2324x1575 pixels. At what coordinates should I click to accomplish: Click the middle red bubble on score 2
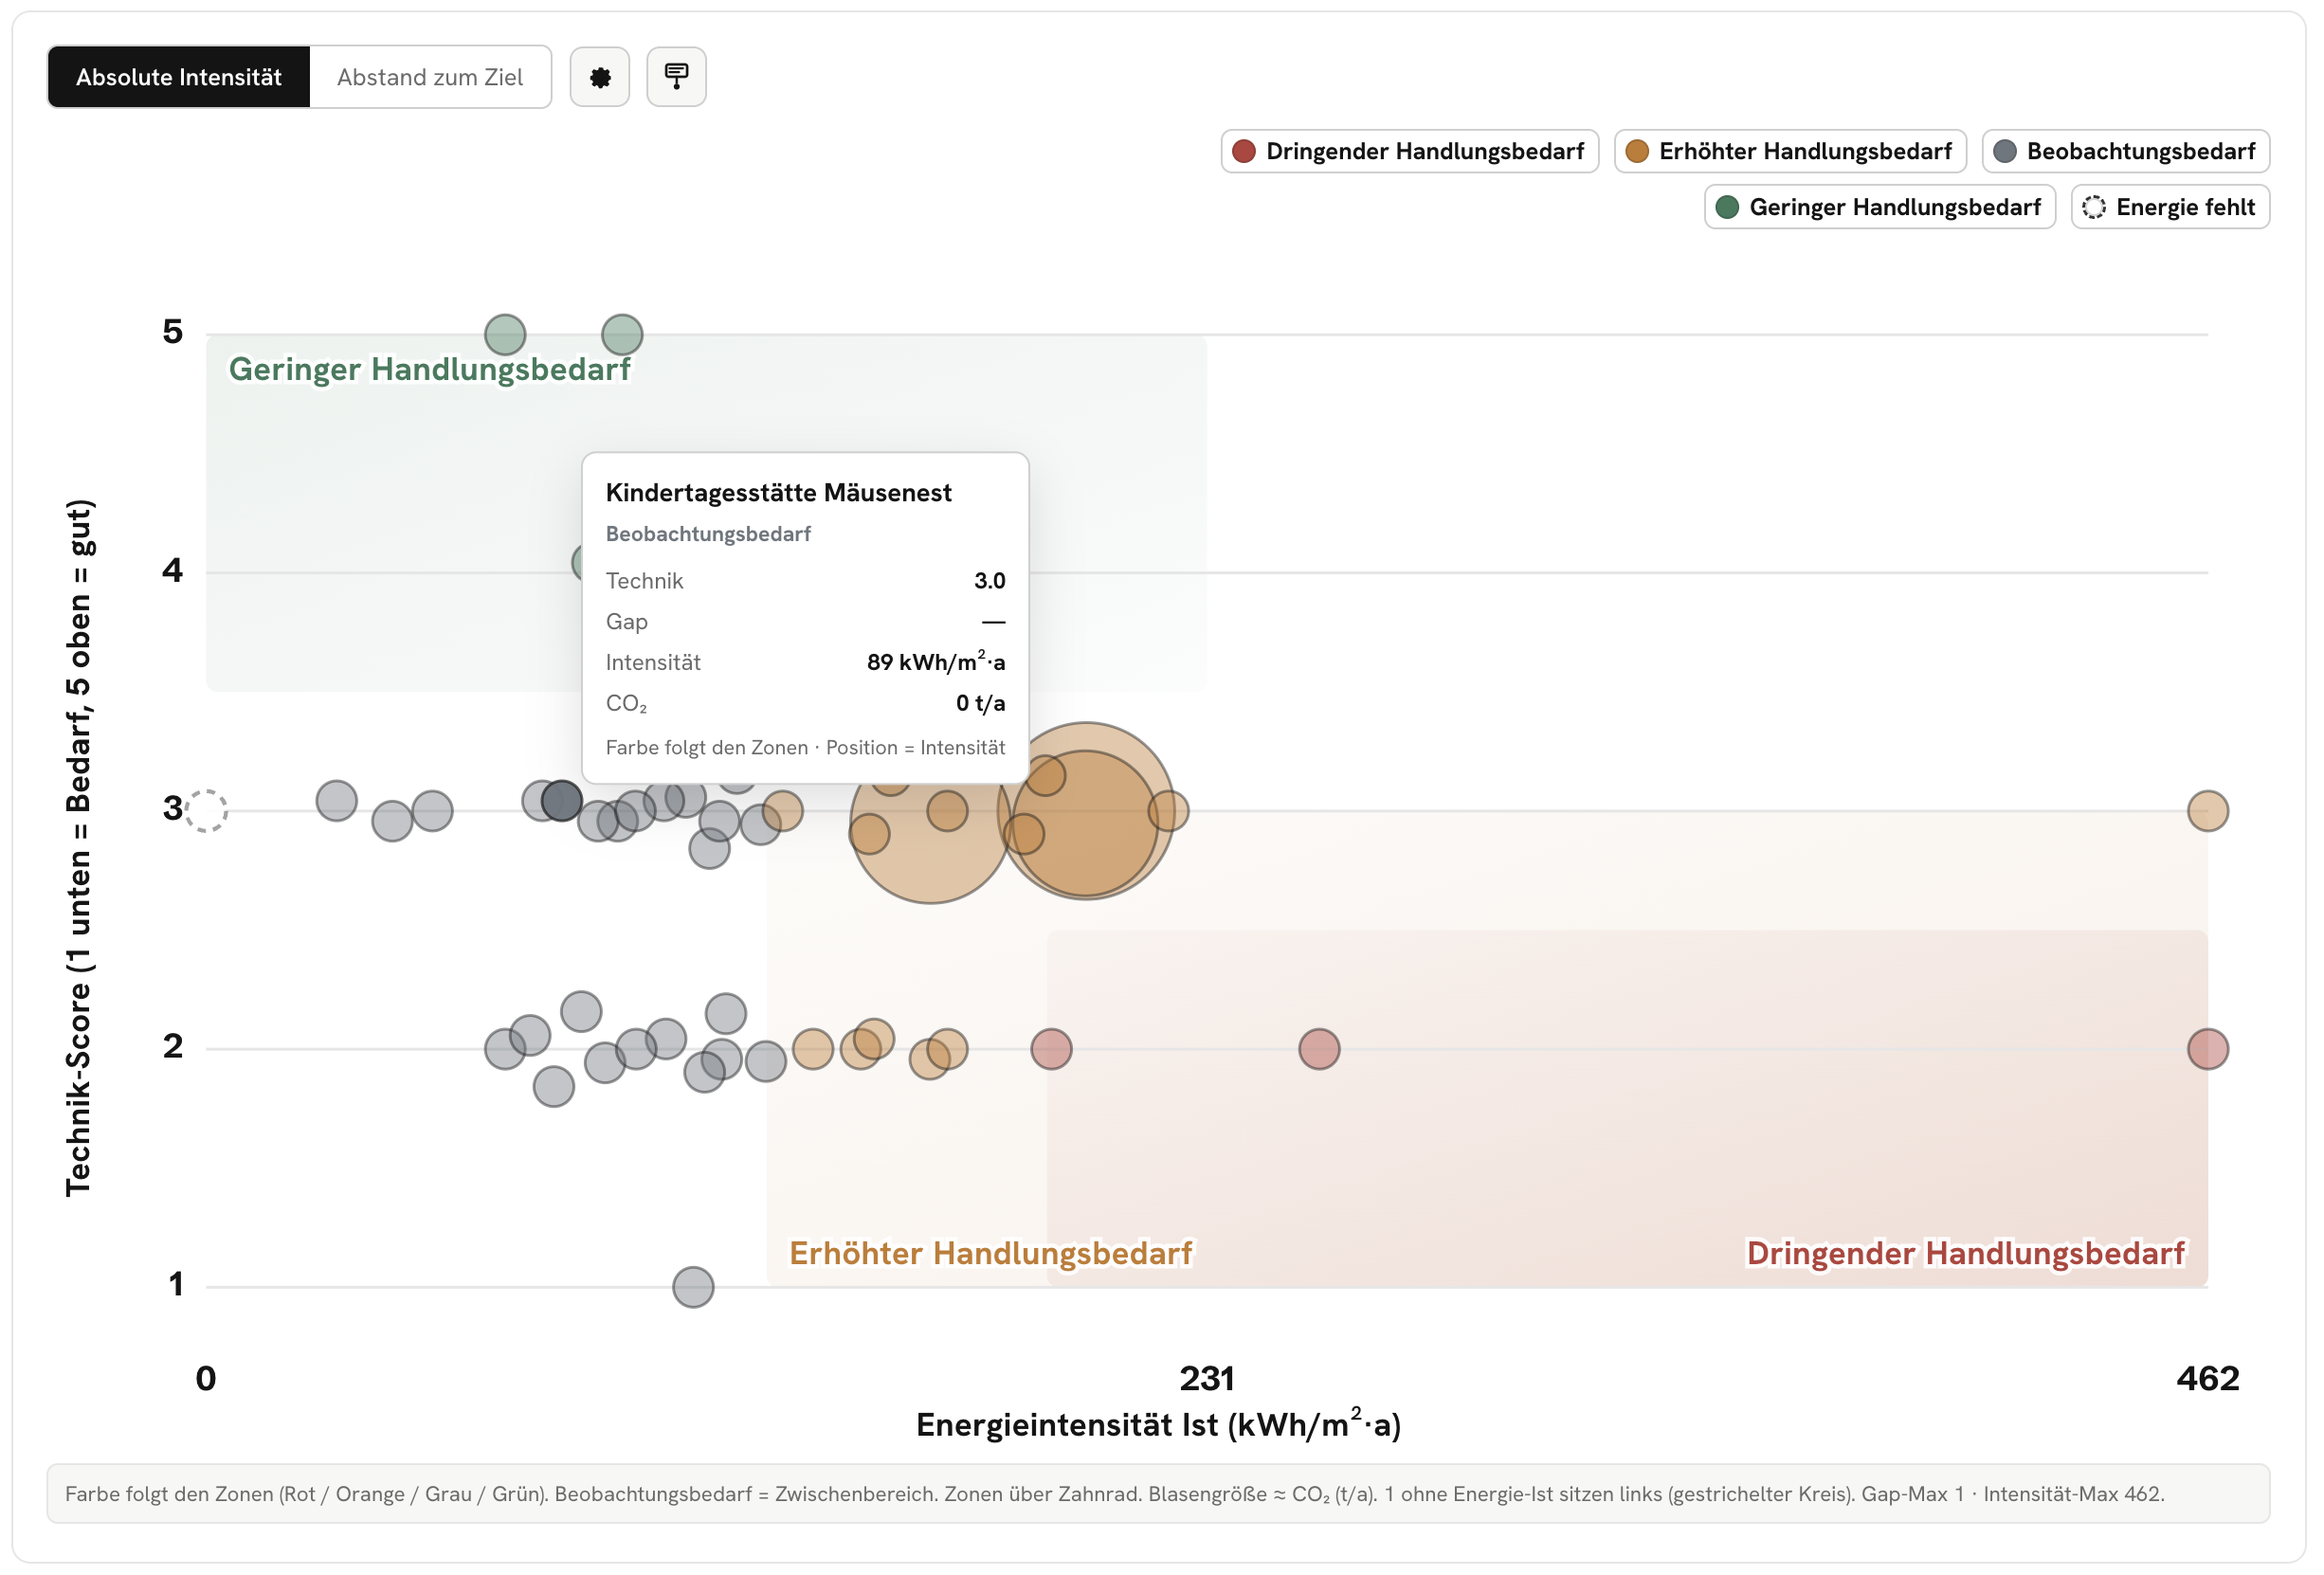[x=1319, y=1049]
